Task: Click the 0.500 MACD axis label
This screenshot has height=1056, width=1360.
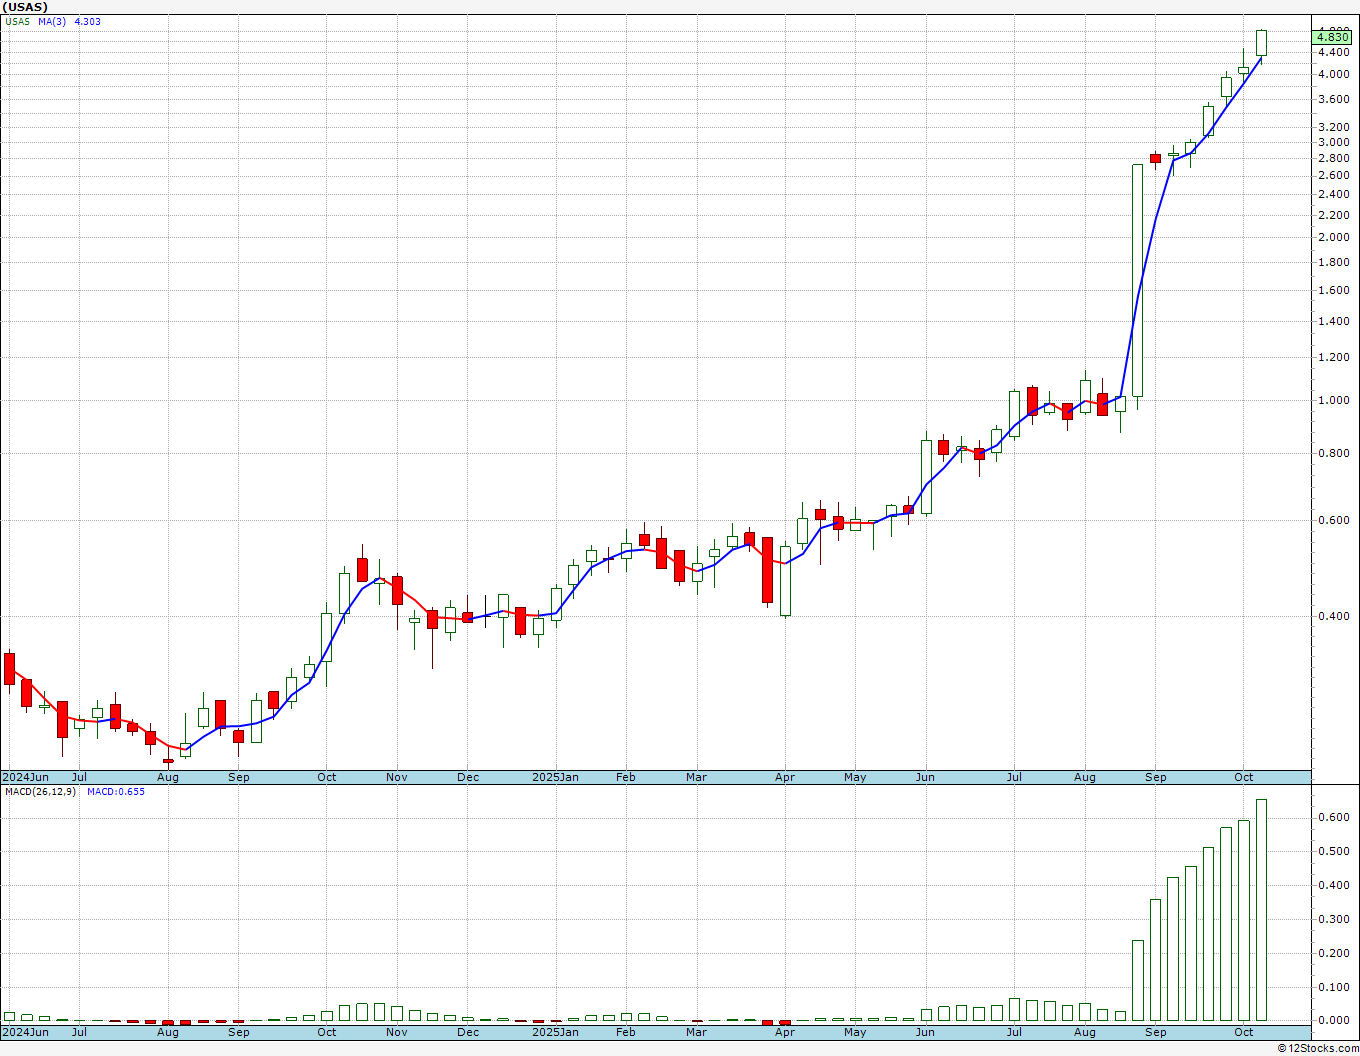Action: [x=1334, y=851]
